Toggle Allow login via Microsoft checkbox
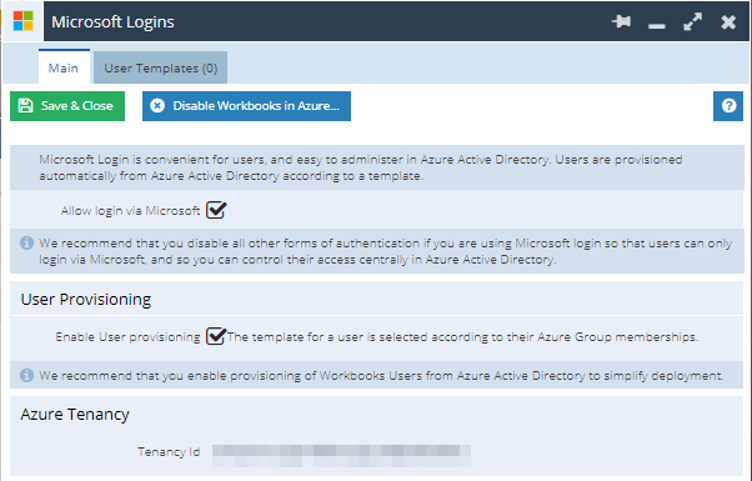 click(216, 210)
